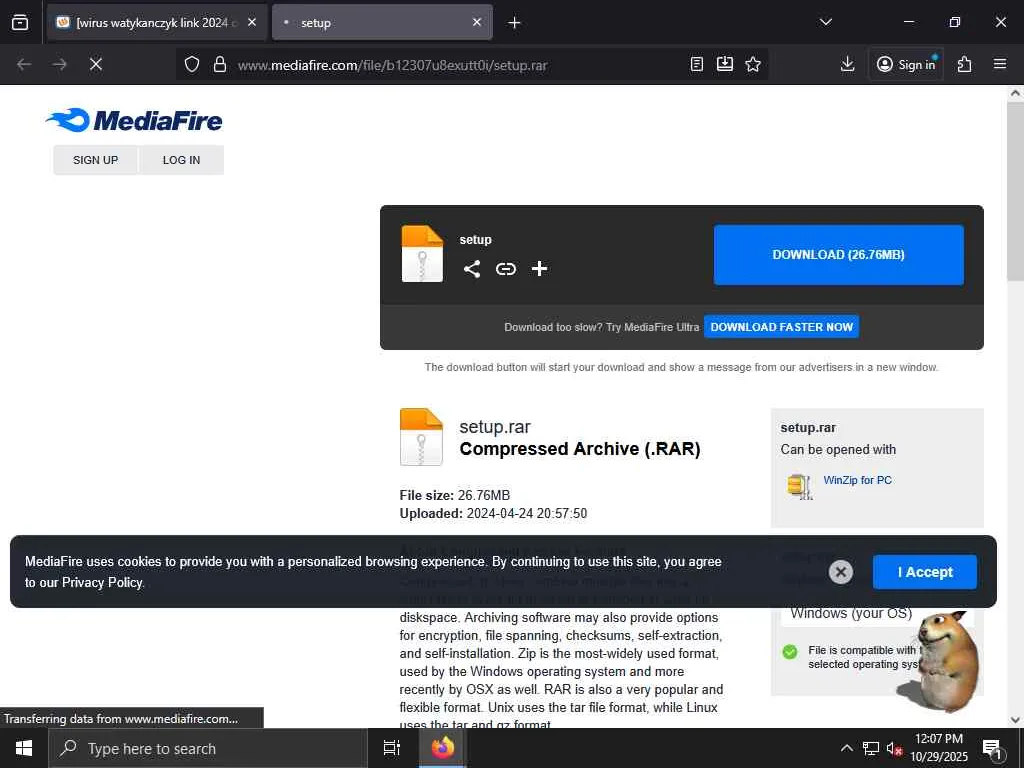Open tracking protection shield icon

(191, 64)
